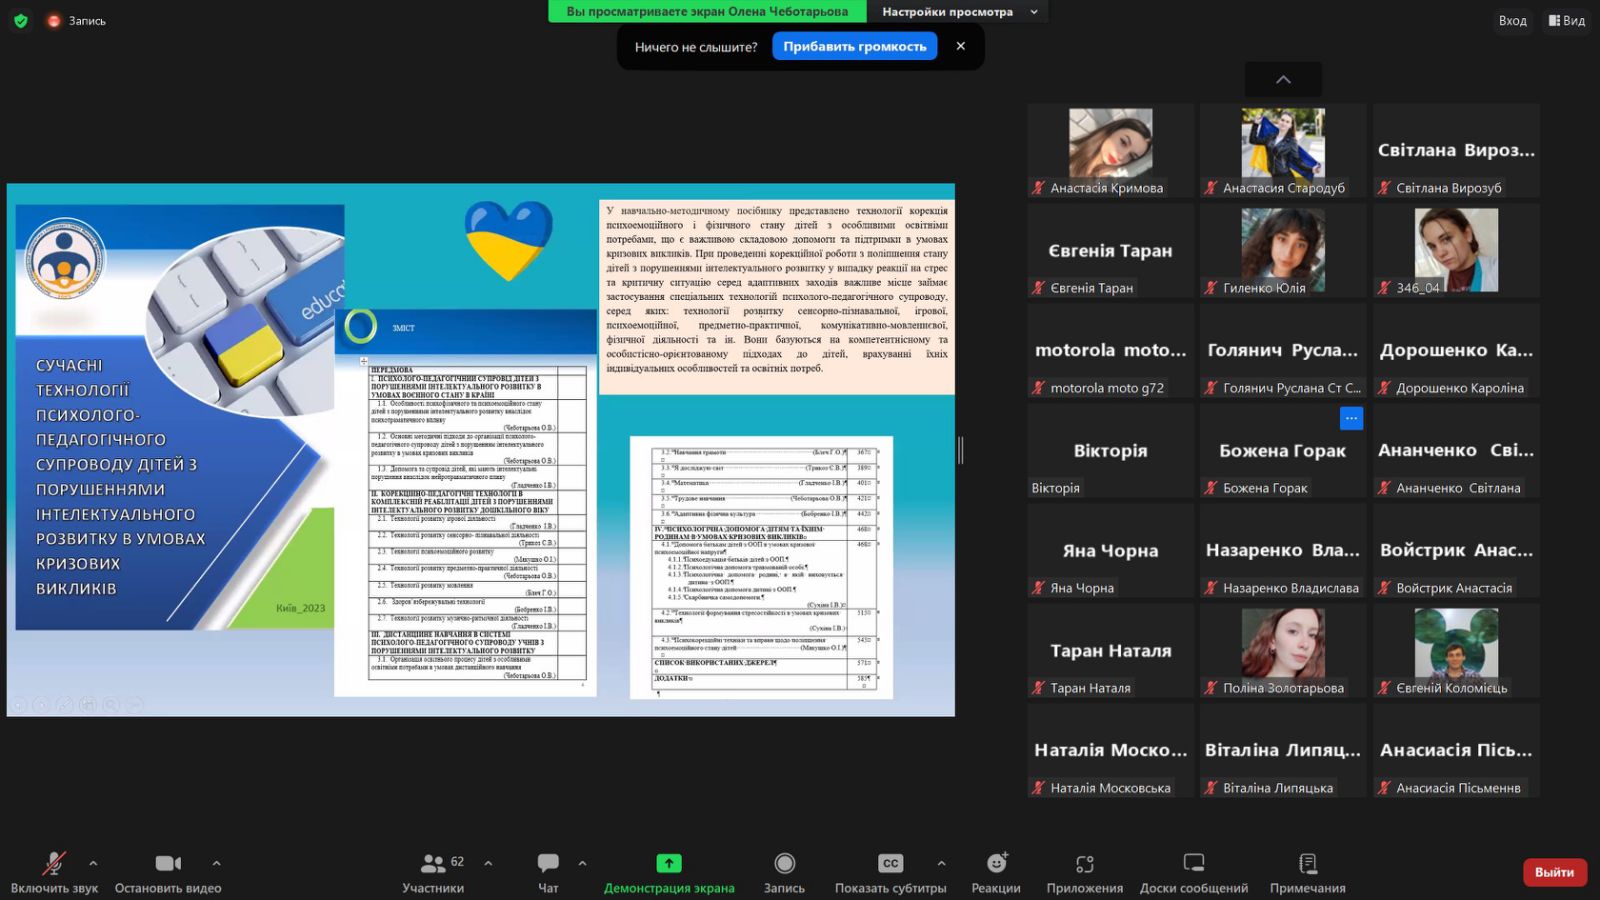The width and height of the screenshot is (1600, 900).
Task: Open the Реакции reactions menu
Action: click(x=996, y=872)
